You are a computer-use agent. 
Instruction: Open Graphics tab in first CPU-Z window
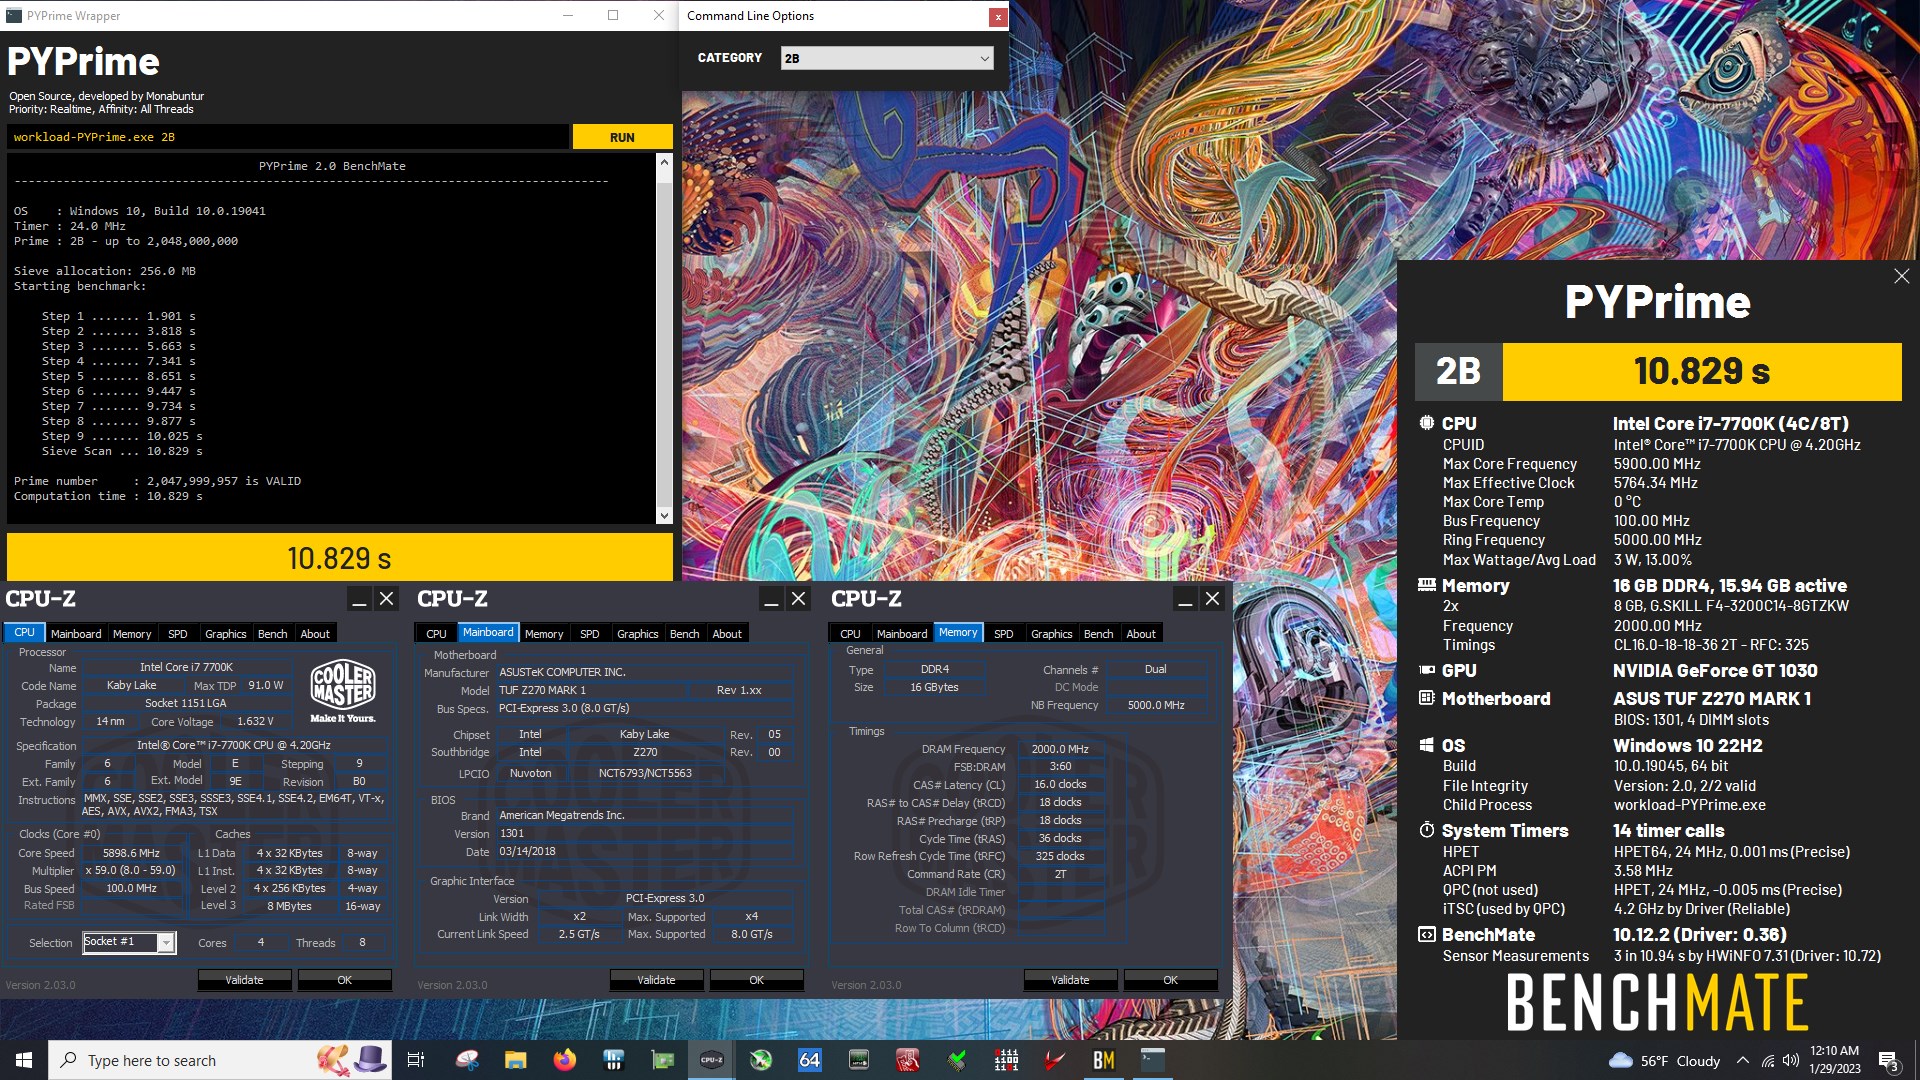226,634
